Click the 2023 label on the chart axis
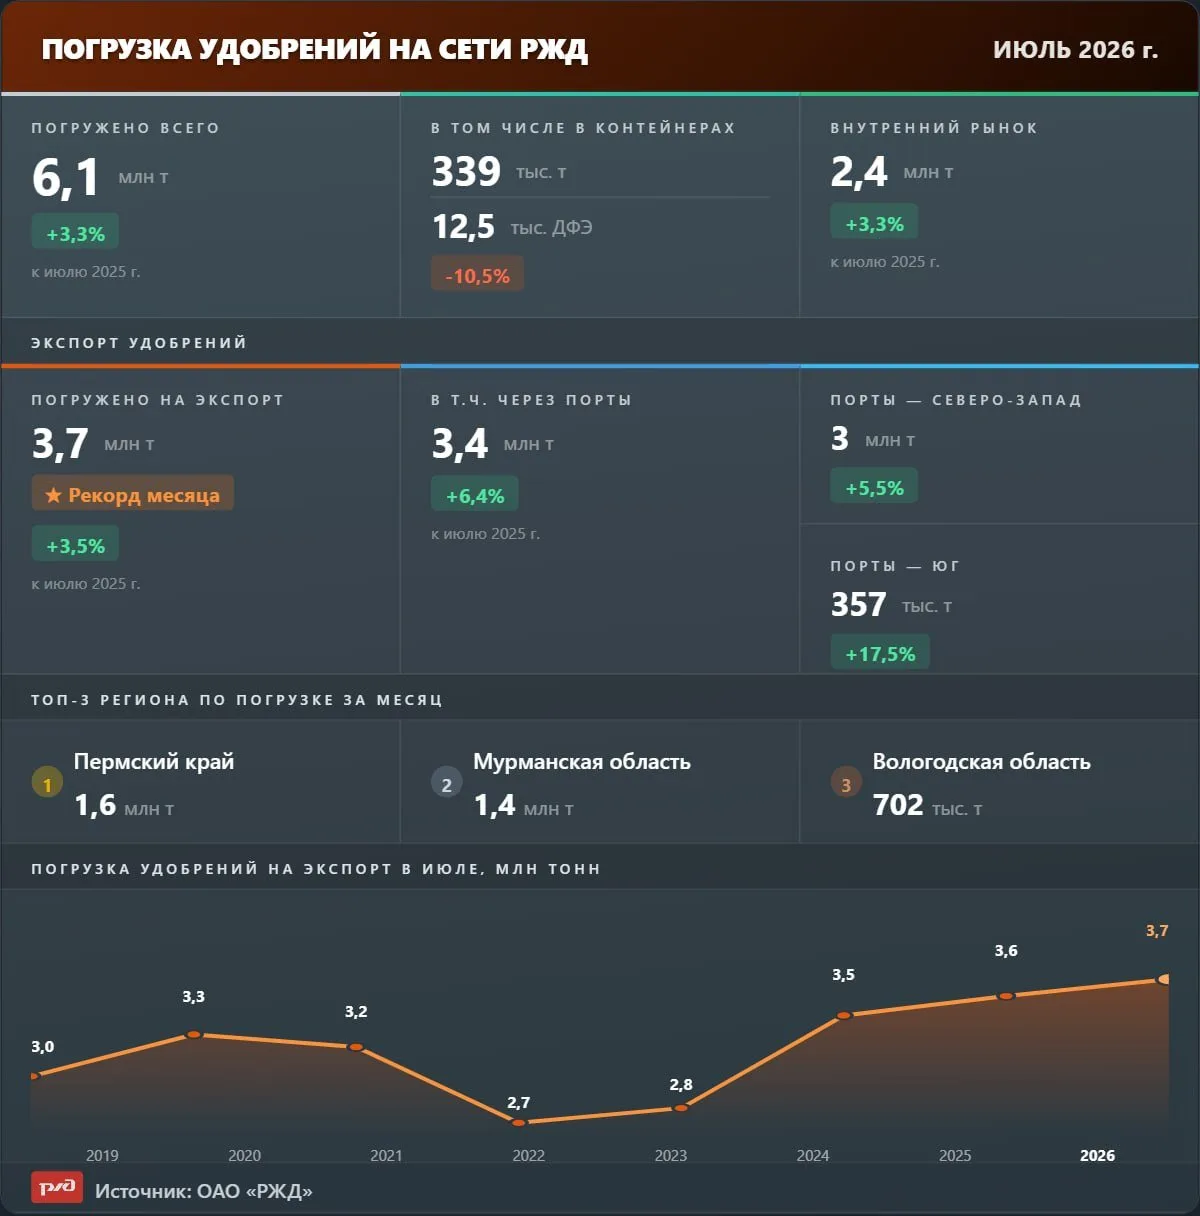 click(x=670, y=1155)
